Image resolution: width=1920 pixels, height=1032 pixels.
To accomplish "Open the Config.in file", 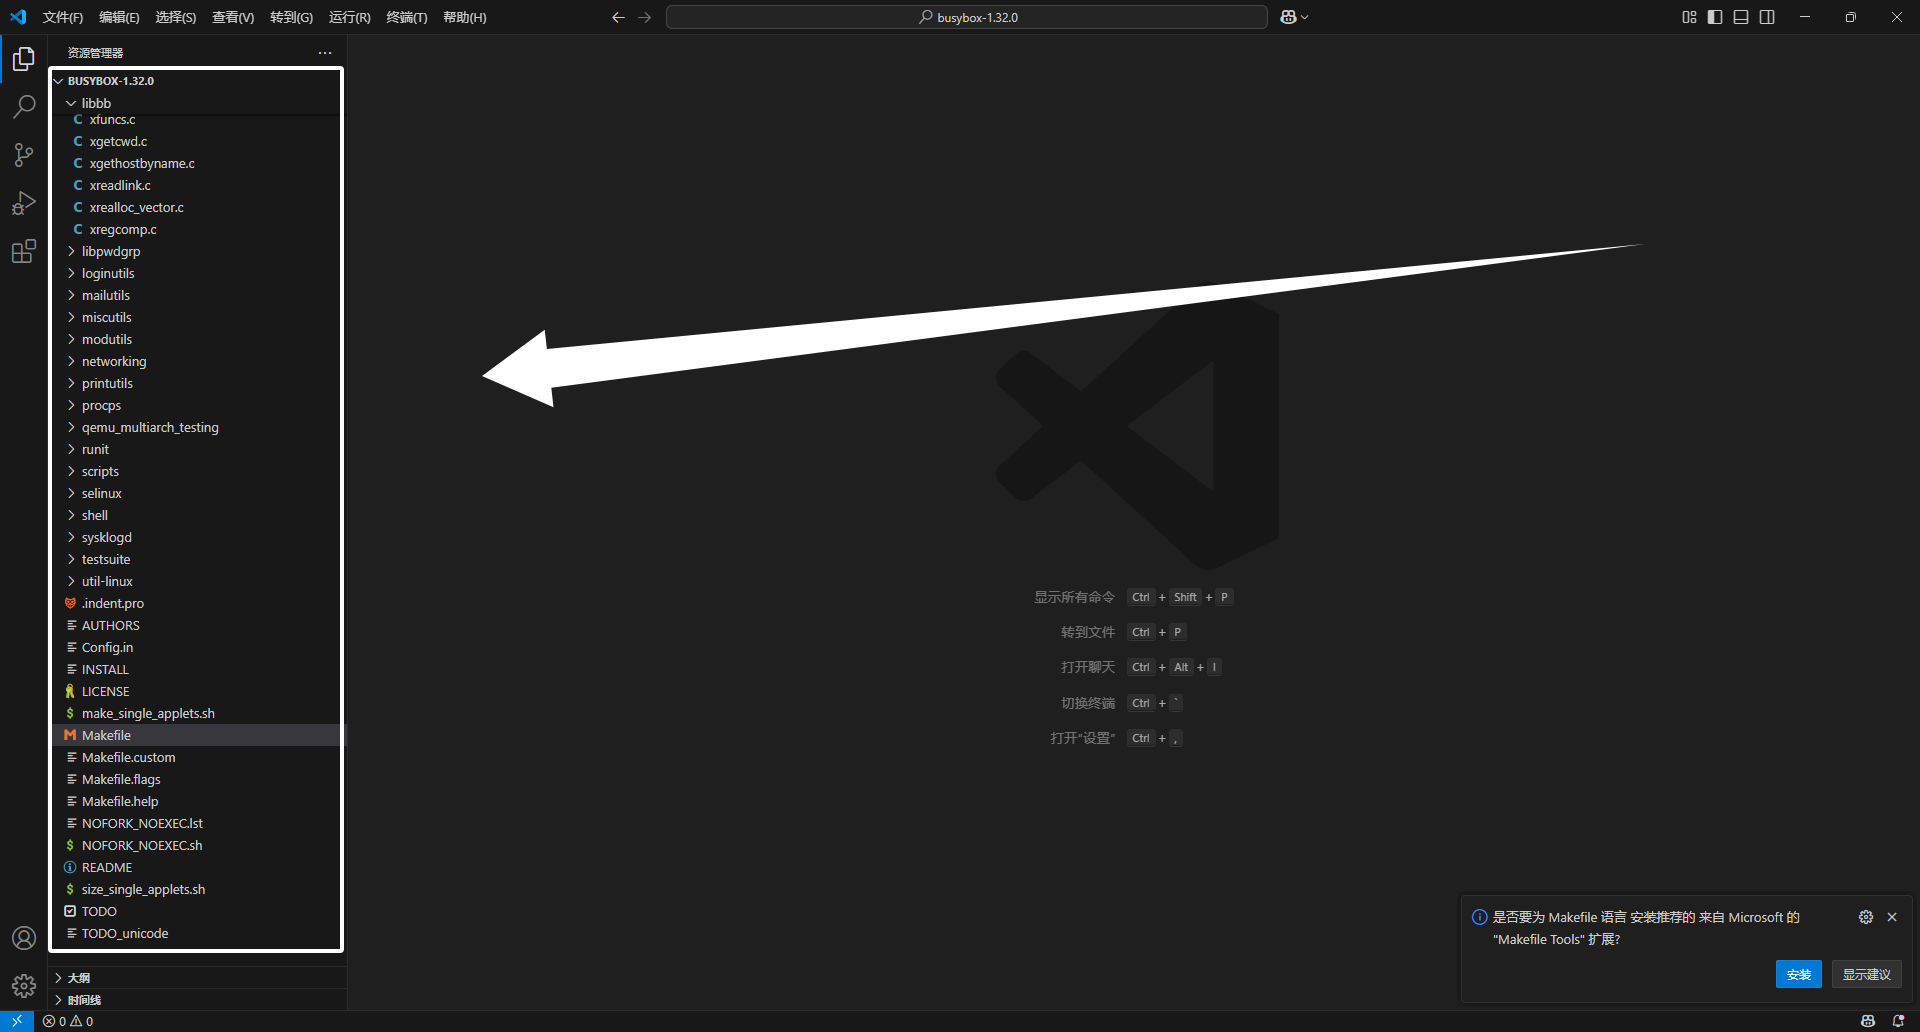I will pos(197,647).
